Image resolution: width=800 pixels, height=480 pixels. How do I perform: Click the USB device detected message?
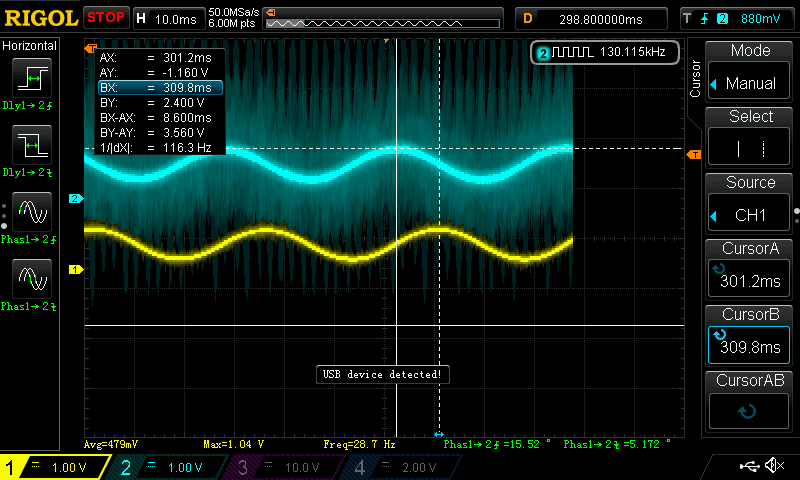click(383, 374)
